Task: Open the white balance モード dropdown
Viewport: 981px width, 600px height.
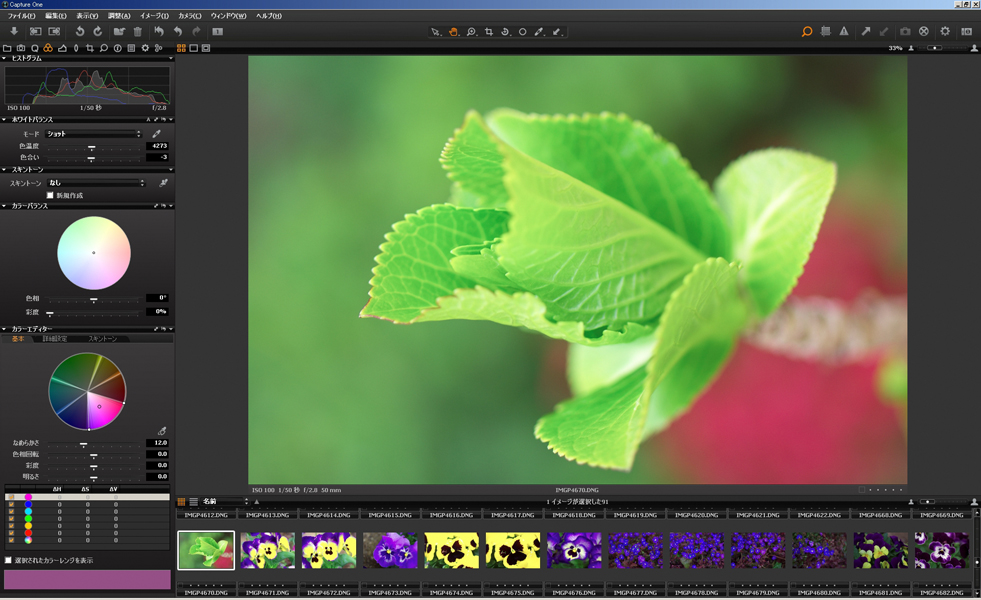Action: (92, 133)
